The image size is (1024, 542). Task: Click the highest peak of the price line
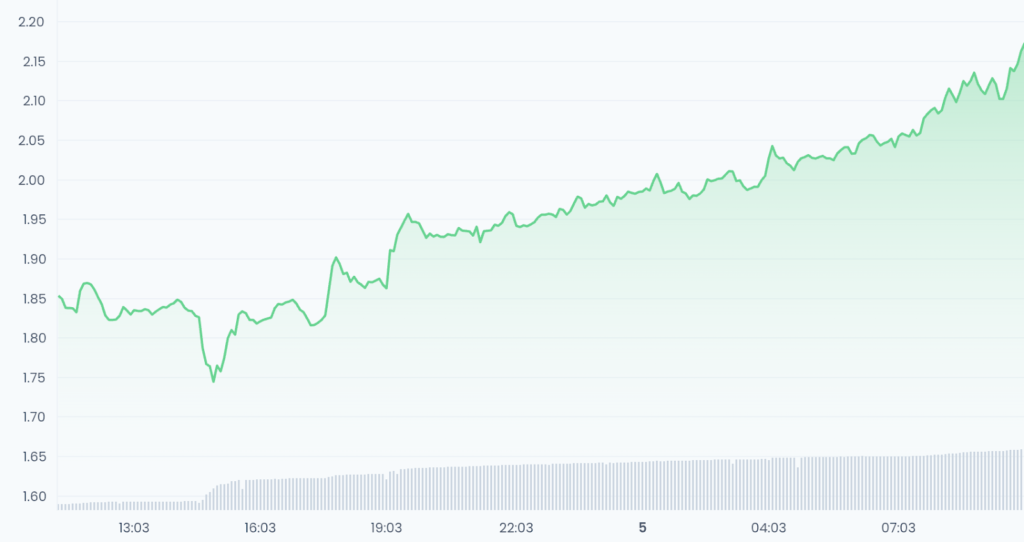(x=1021, y=45)
